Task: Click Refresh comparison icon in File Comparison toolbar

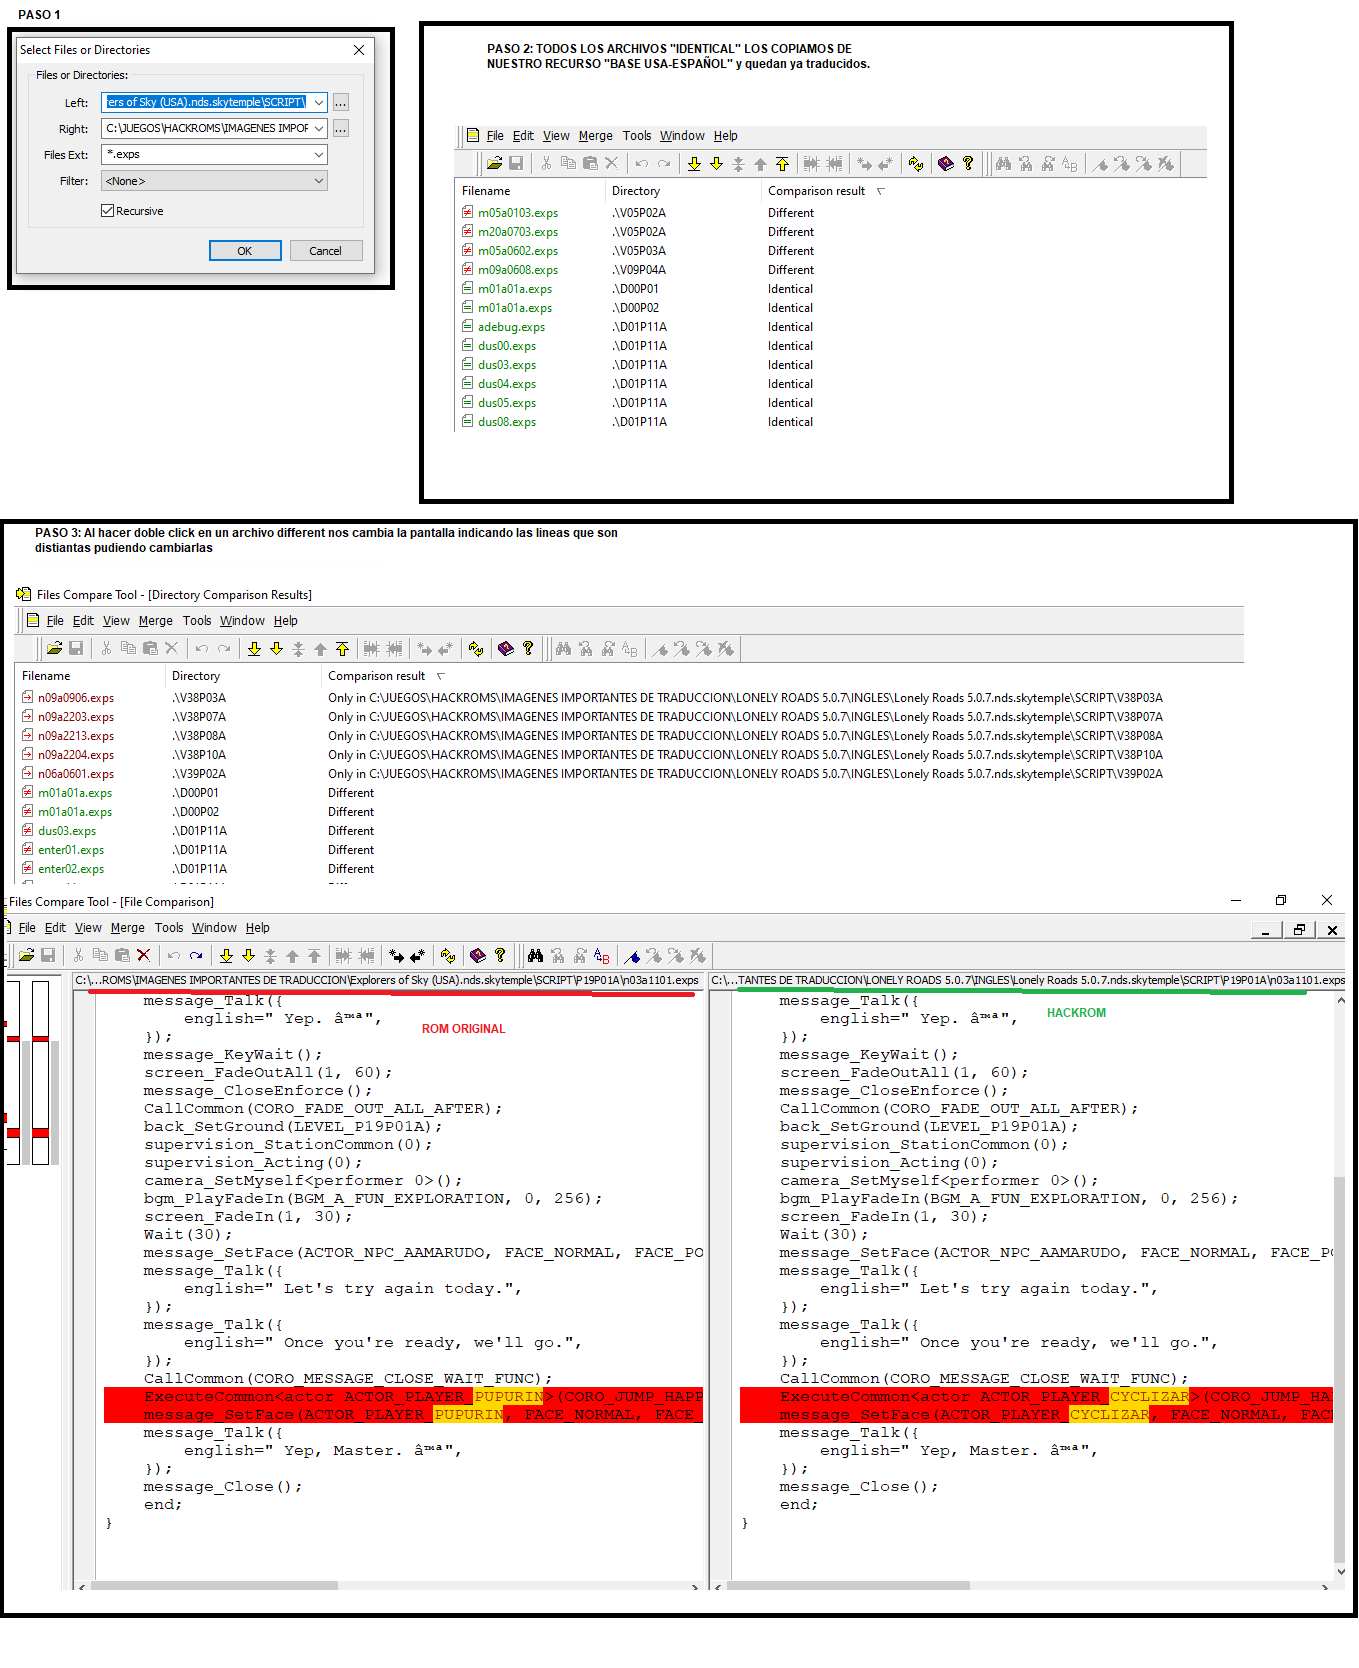Action: tap(448, 955)
